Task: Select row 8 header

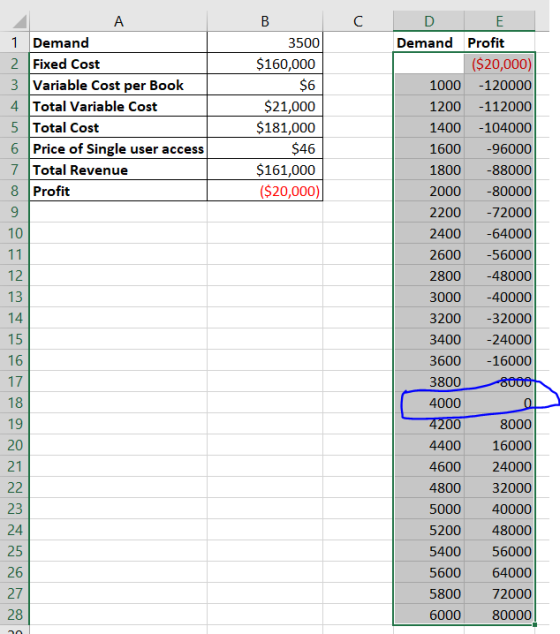Action: [x=15, y=191]
